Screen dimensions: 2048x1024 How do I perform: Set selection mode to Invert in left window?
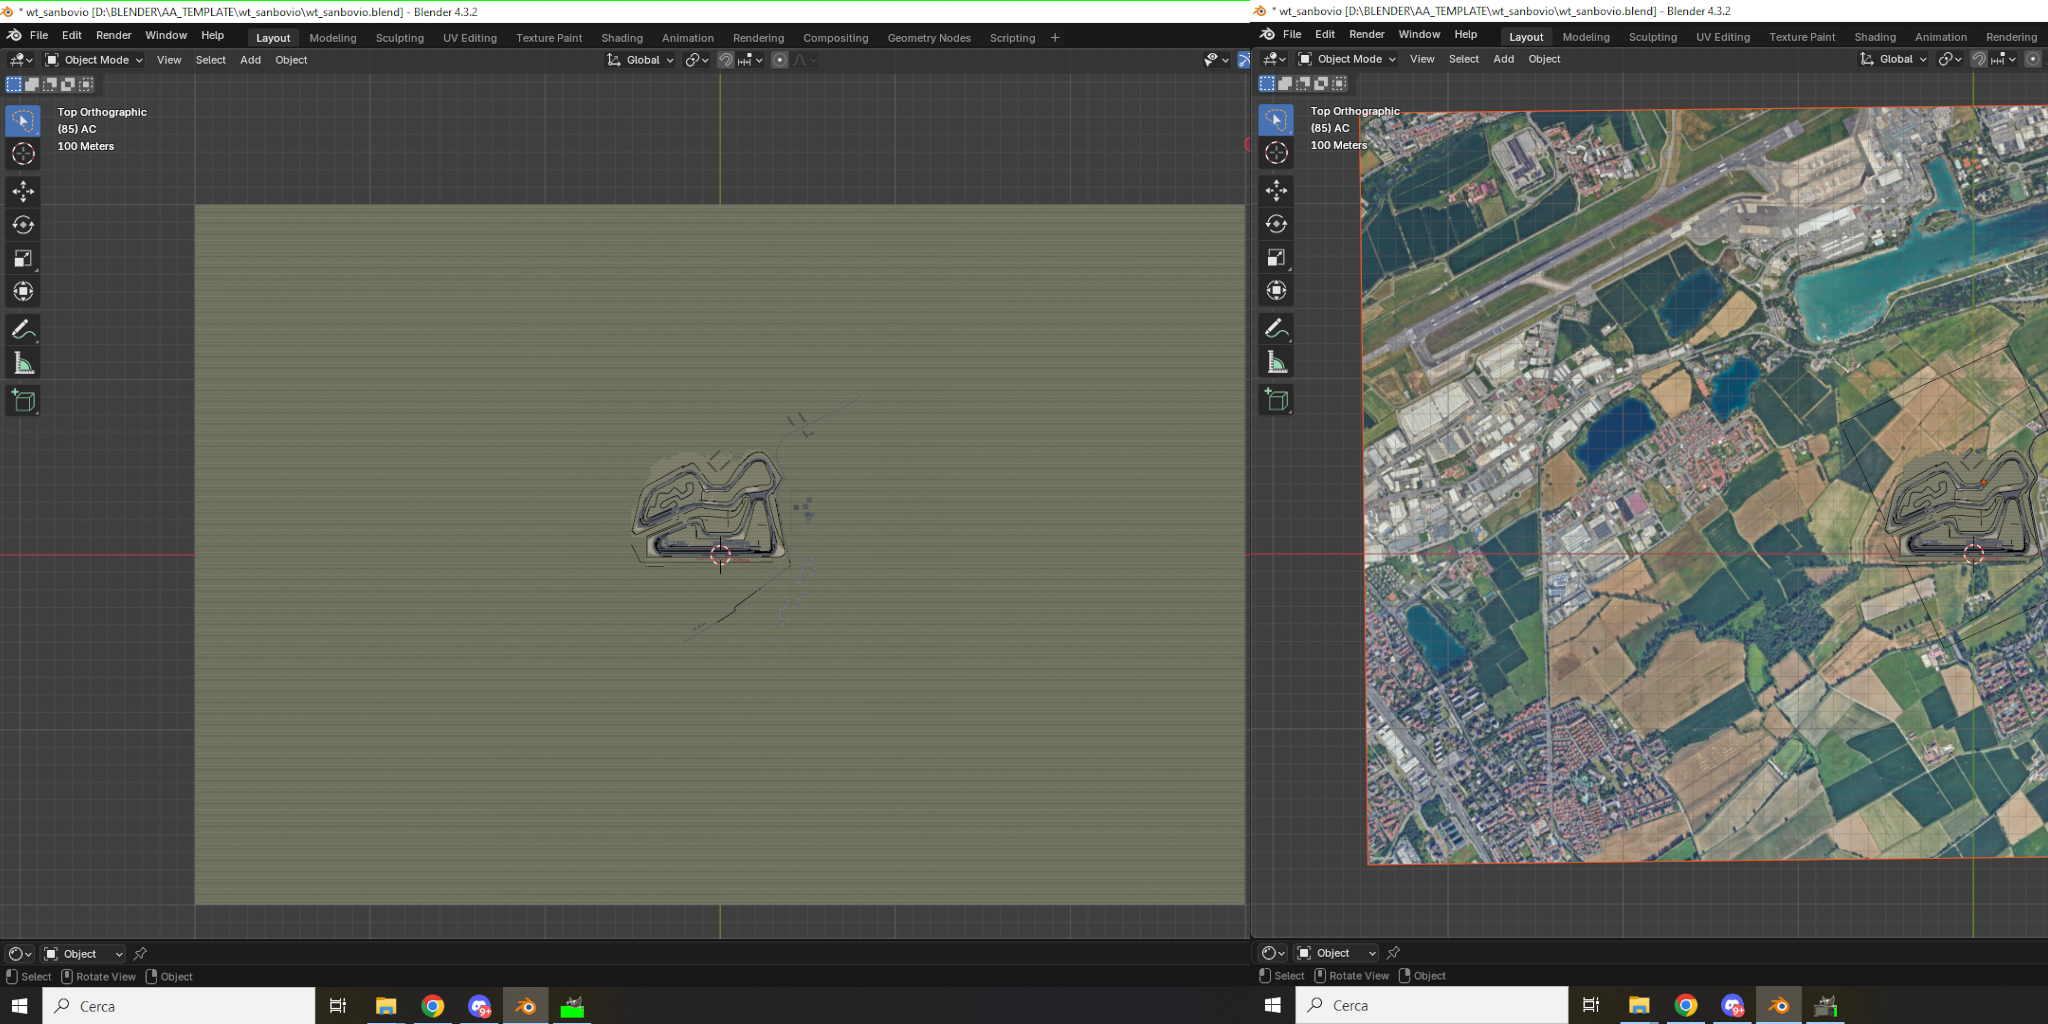[x=68, y=85]
